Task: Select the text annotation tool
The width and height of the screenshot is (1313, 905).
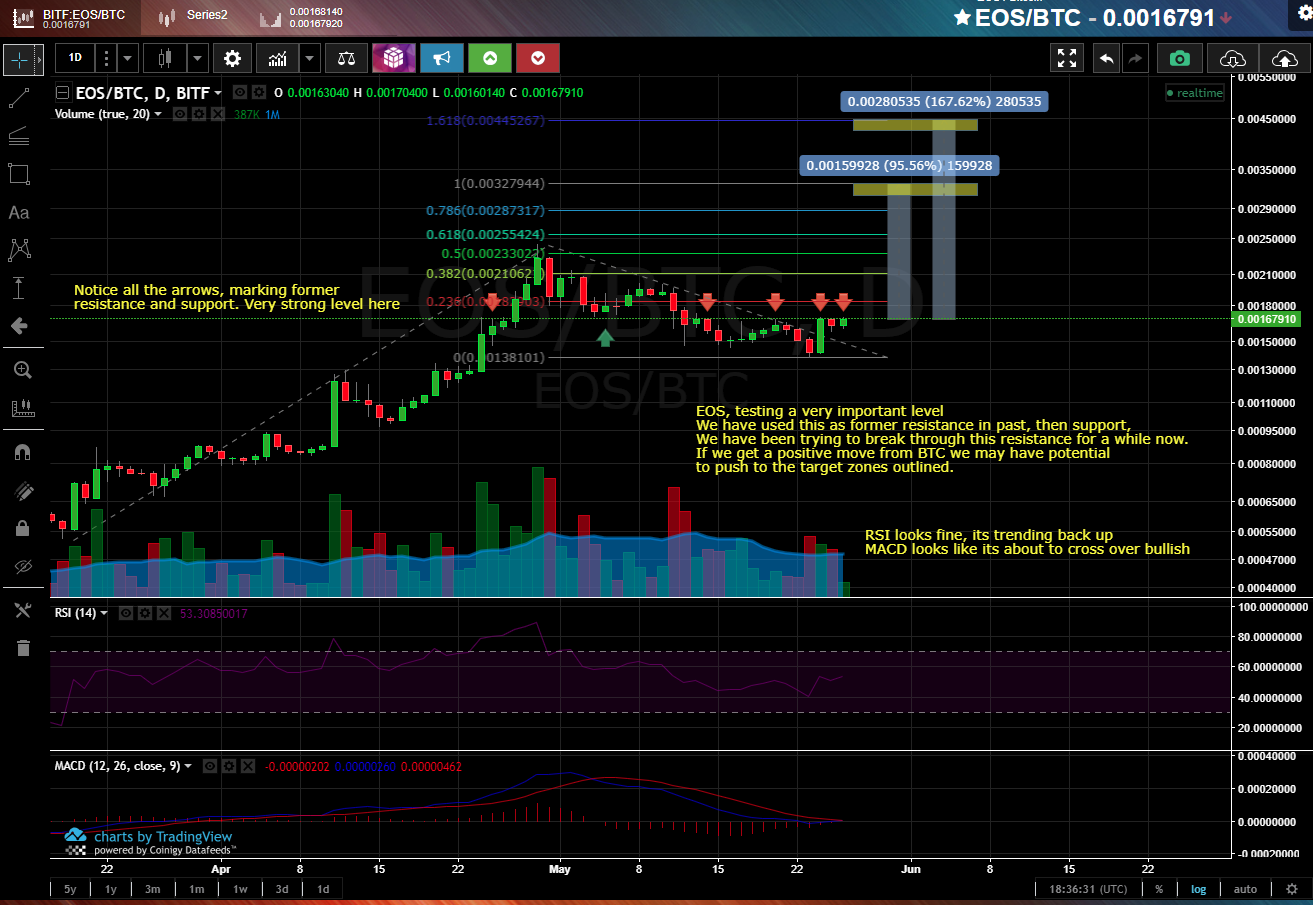Action: (x=18, y=212)
